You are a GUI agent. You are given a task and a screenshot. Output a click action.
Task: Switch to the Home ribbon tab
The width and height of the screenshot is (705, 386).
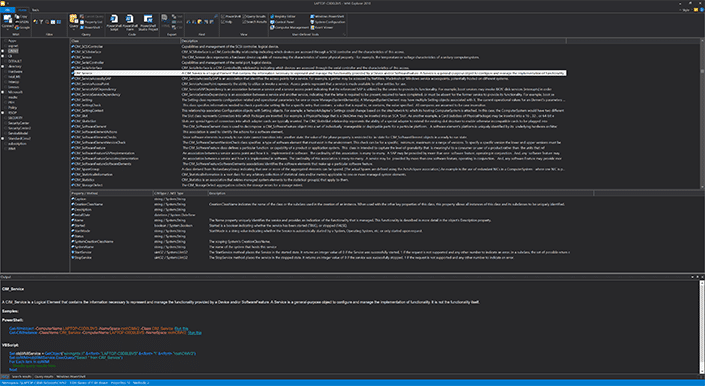(x=22, y=10)
